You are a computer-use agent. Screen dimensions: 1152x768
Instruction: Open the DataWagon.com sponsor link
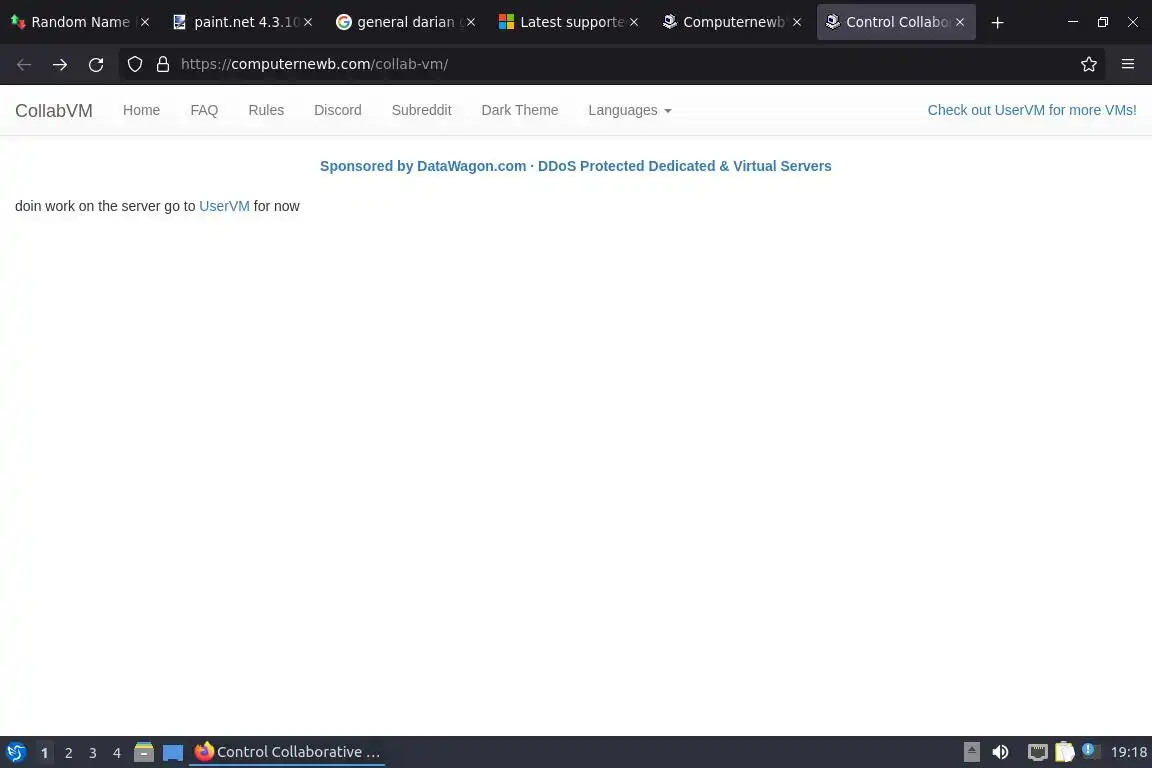pos(575,166)
